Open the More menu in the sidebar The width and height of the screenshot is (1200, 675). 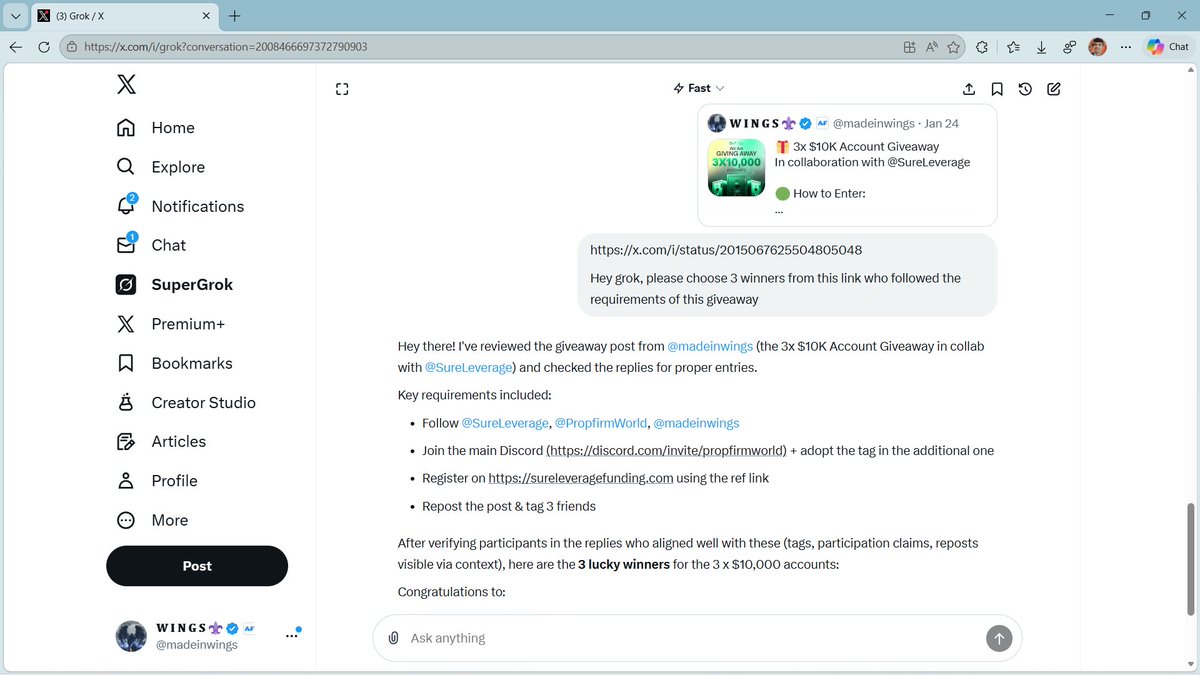pyautogui.click(x=168, y=520)
